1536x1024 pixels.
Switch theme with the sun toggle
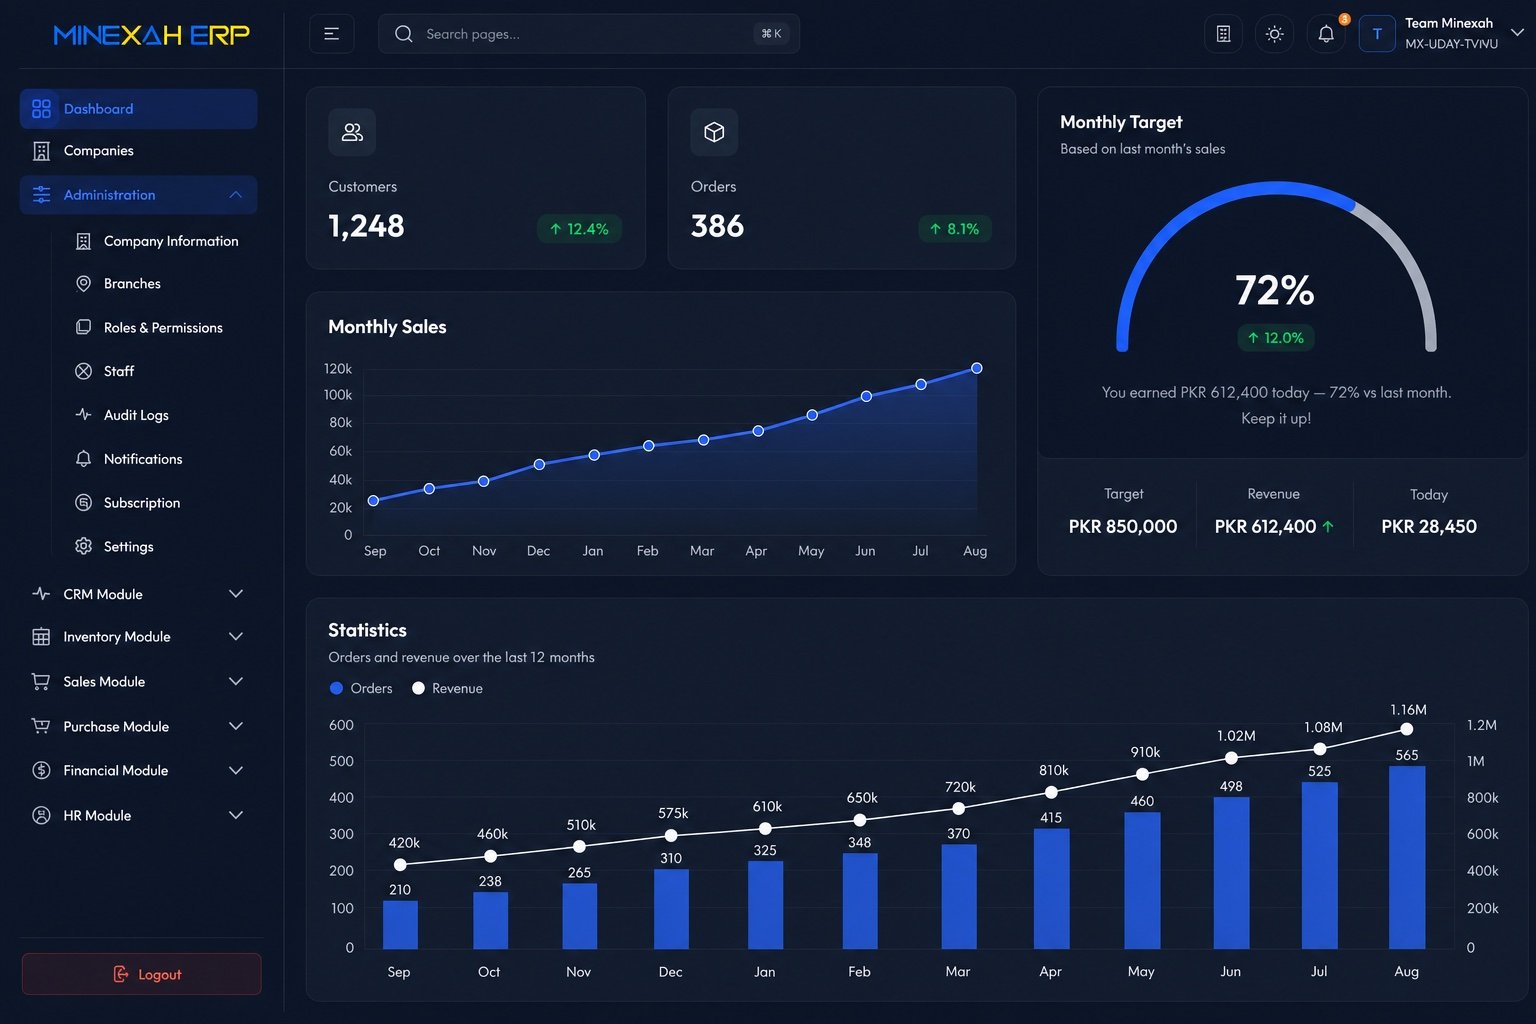click(x=1274, y=34)
